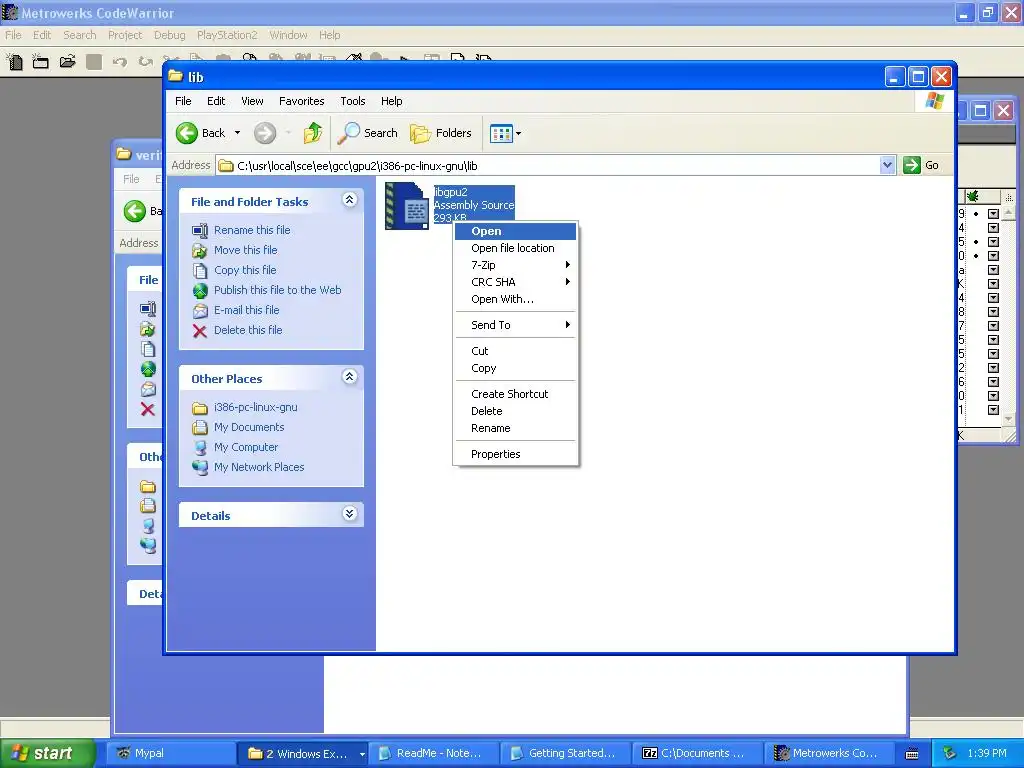The image size is (1024, 768).
Task: Open the popup arrow in project row ending in 6
Action: [x=993, y=382]
